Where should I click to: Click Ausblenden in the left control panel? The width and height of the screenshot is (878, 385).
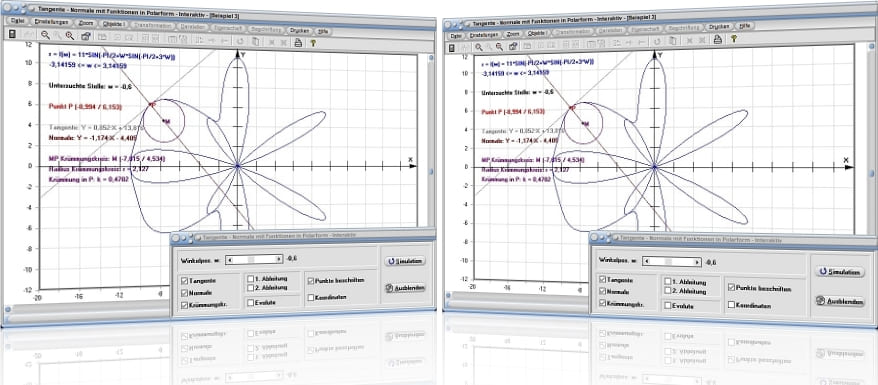(x=405, y=288)
